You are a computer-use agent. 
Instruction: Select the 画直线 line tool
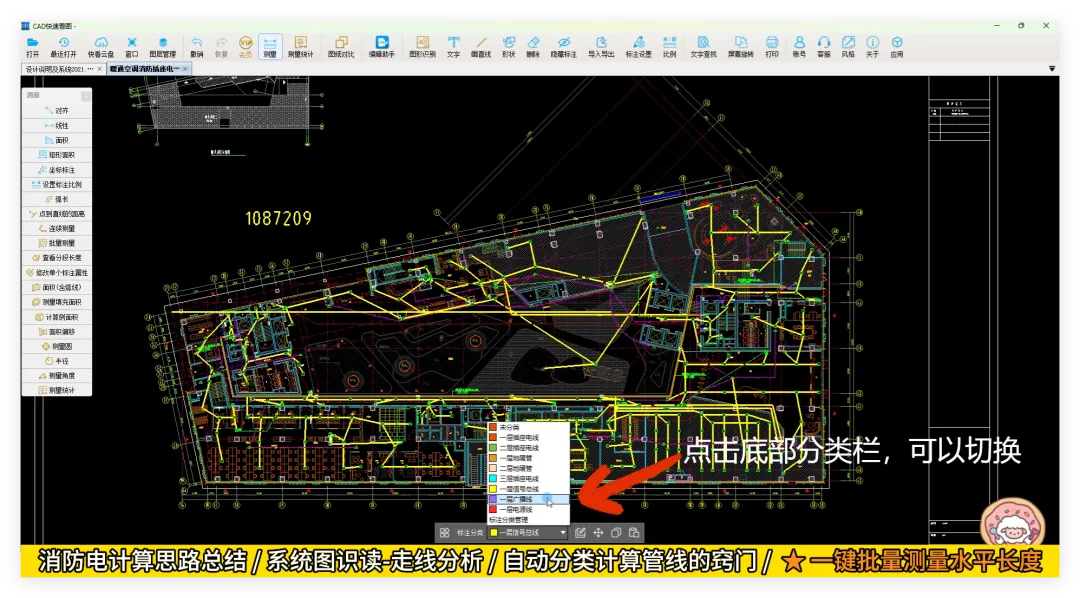point(481,47)
